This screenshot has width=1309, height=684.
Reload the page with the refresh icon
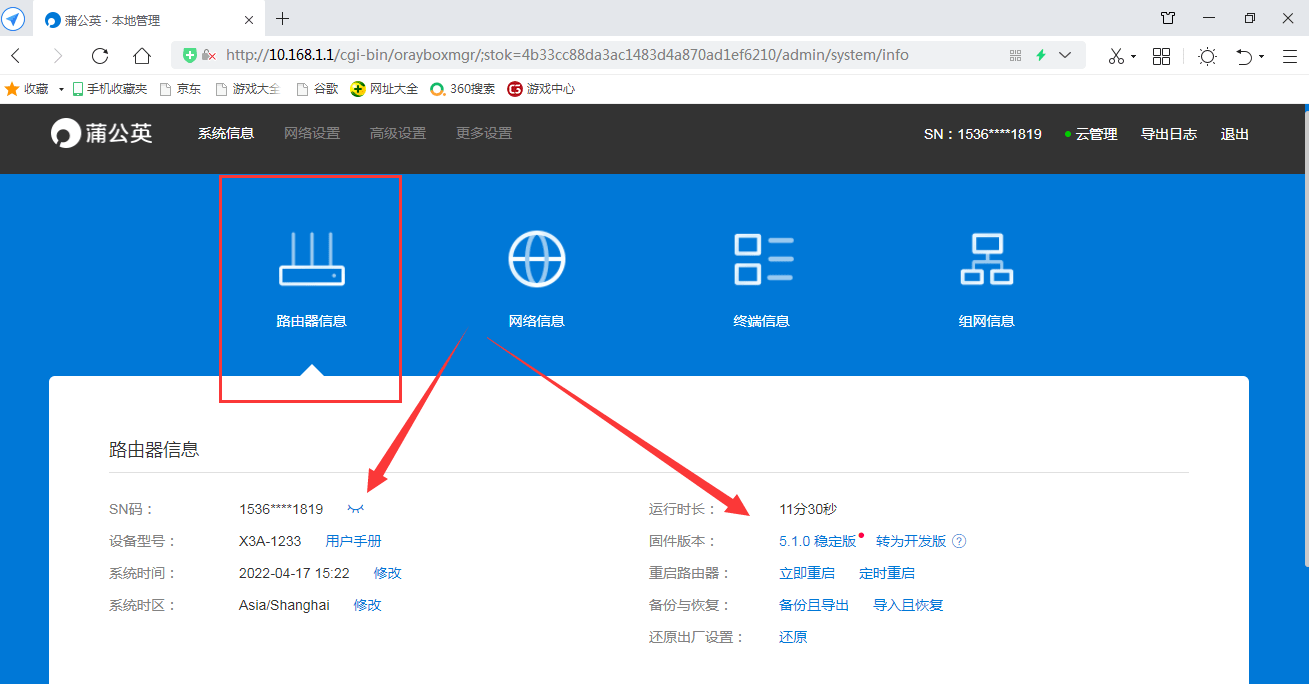(99, 56)
